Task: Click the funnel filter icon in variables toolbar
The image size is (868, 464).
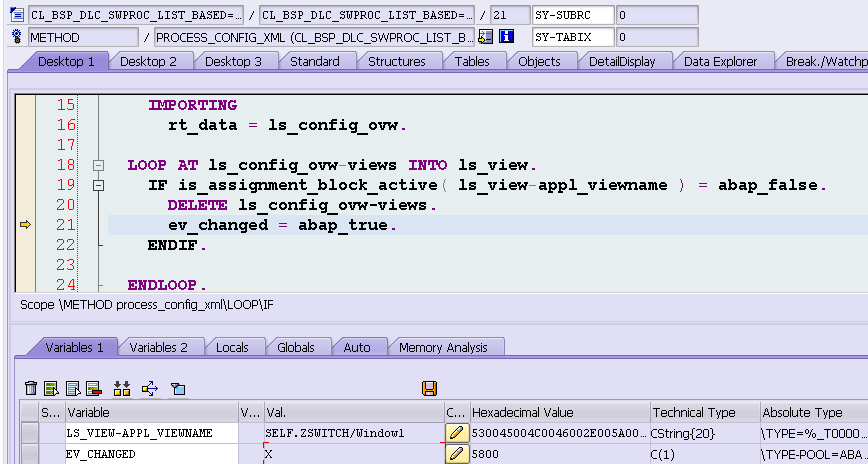Action: (x=177, y=389)
